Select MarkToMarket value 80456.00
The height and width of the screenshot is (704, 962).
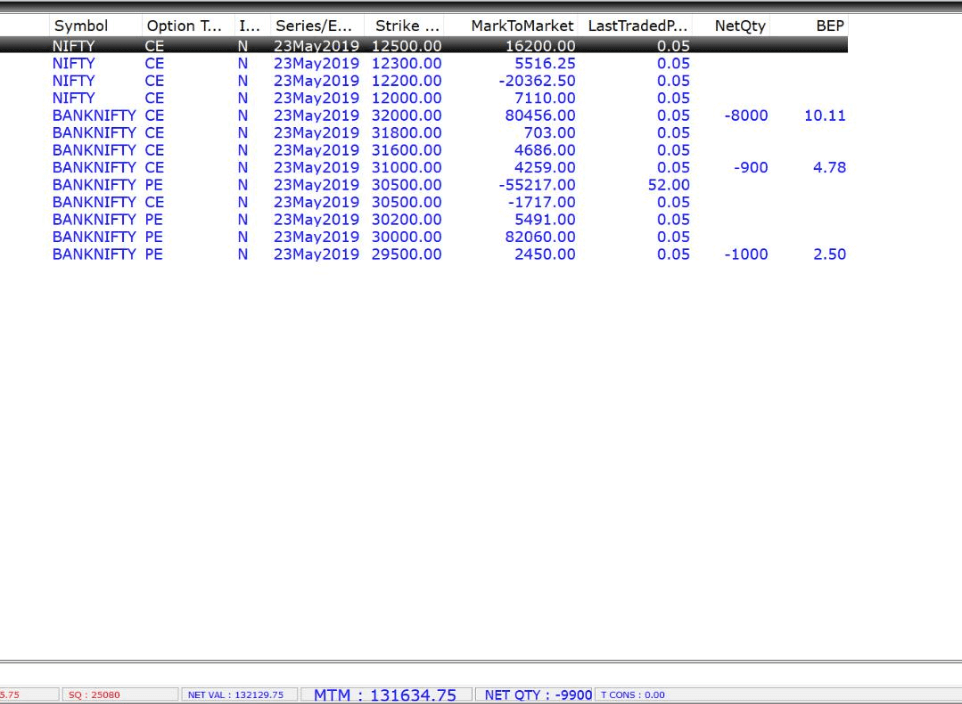(x=541, y=115)
